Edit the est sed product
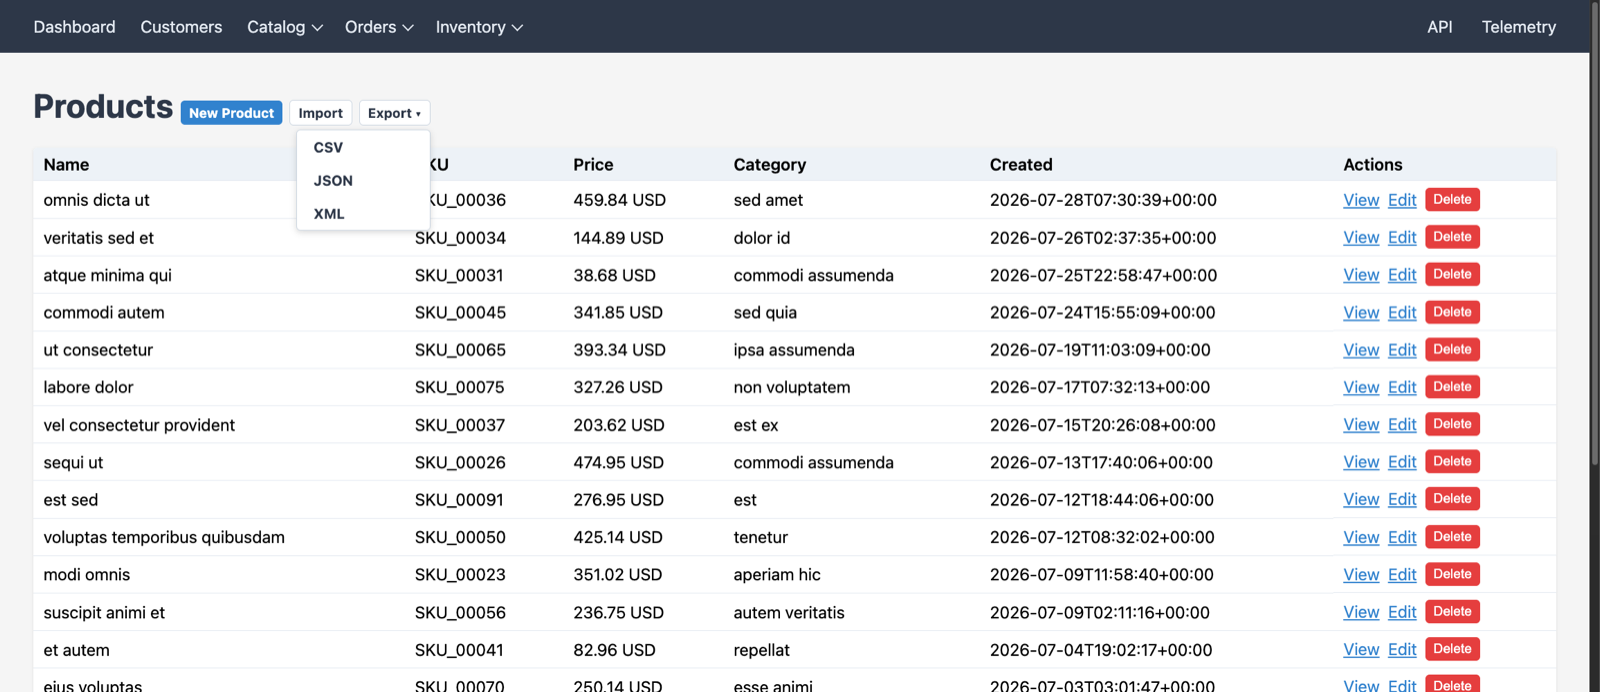The width and height of the screenshot is (1600, 692). (1402, 500)
